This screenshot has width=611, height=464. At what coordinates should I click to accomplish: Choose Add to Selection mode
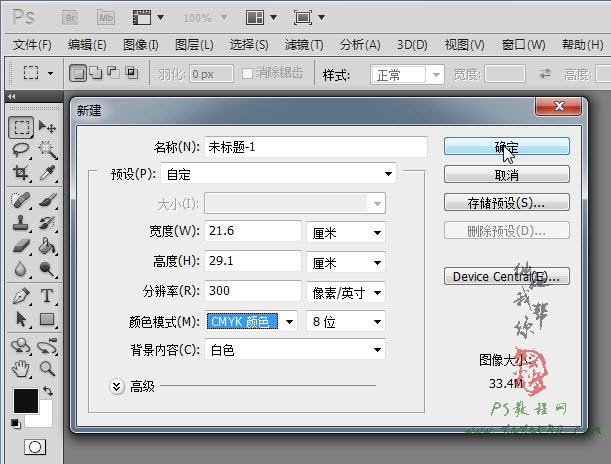(95, 73)
